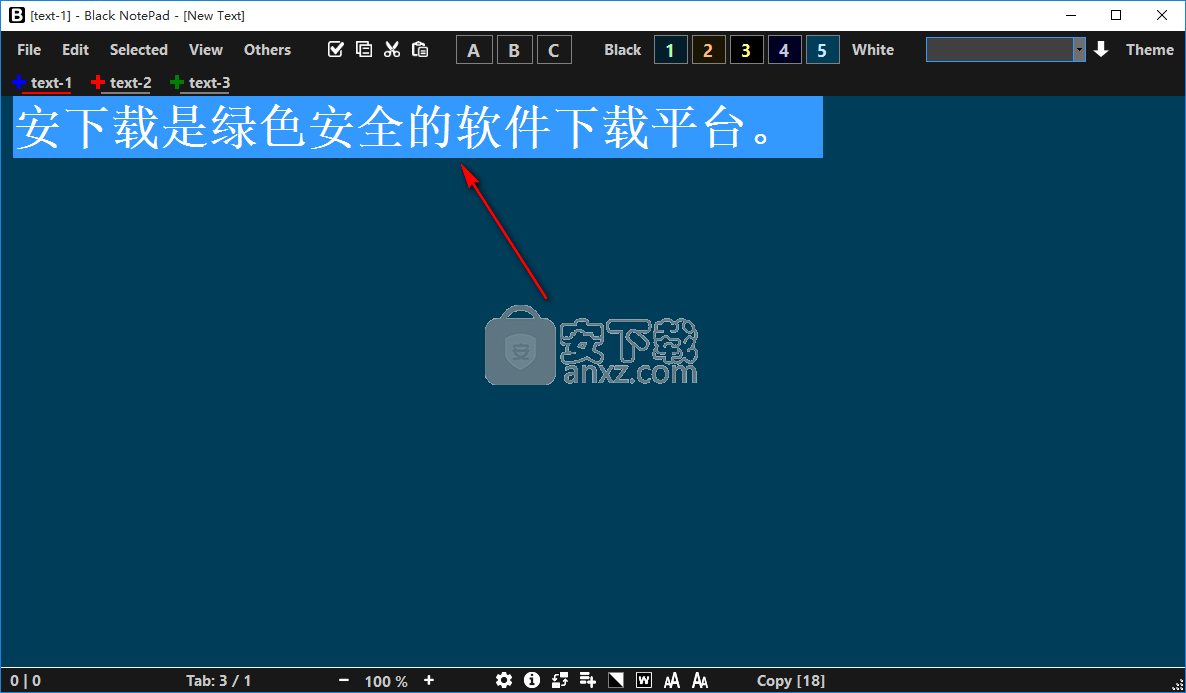Click the scissors cut icon

pos(392,49)
